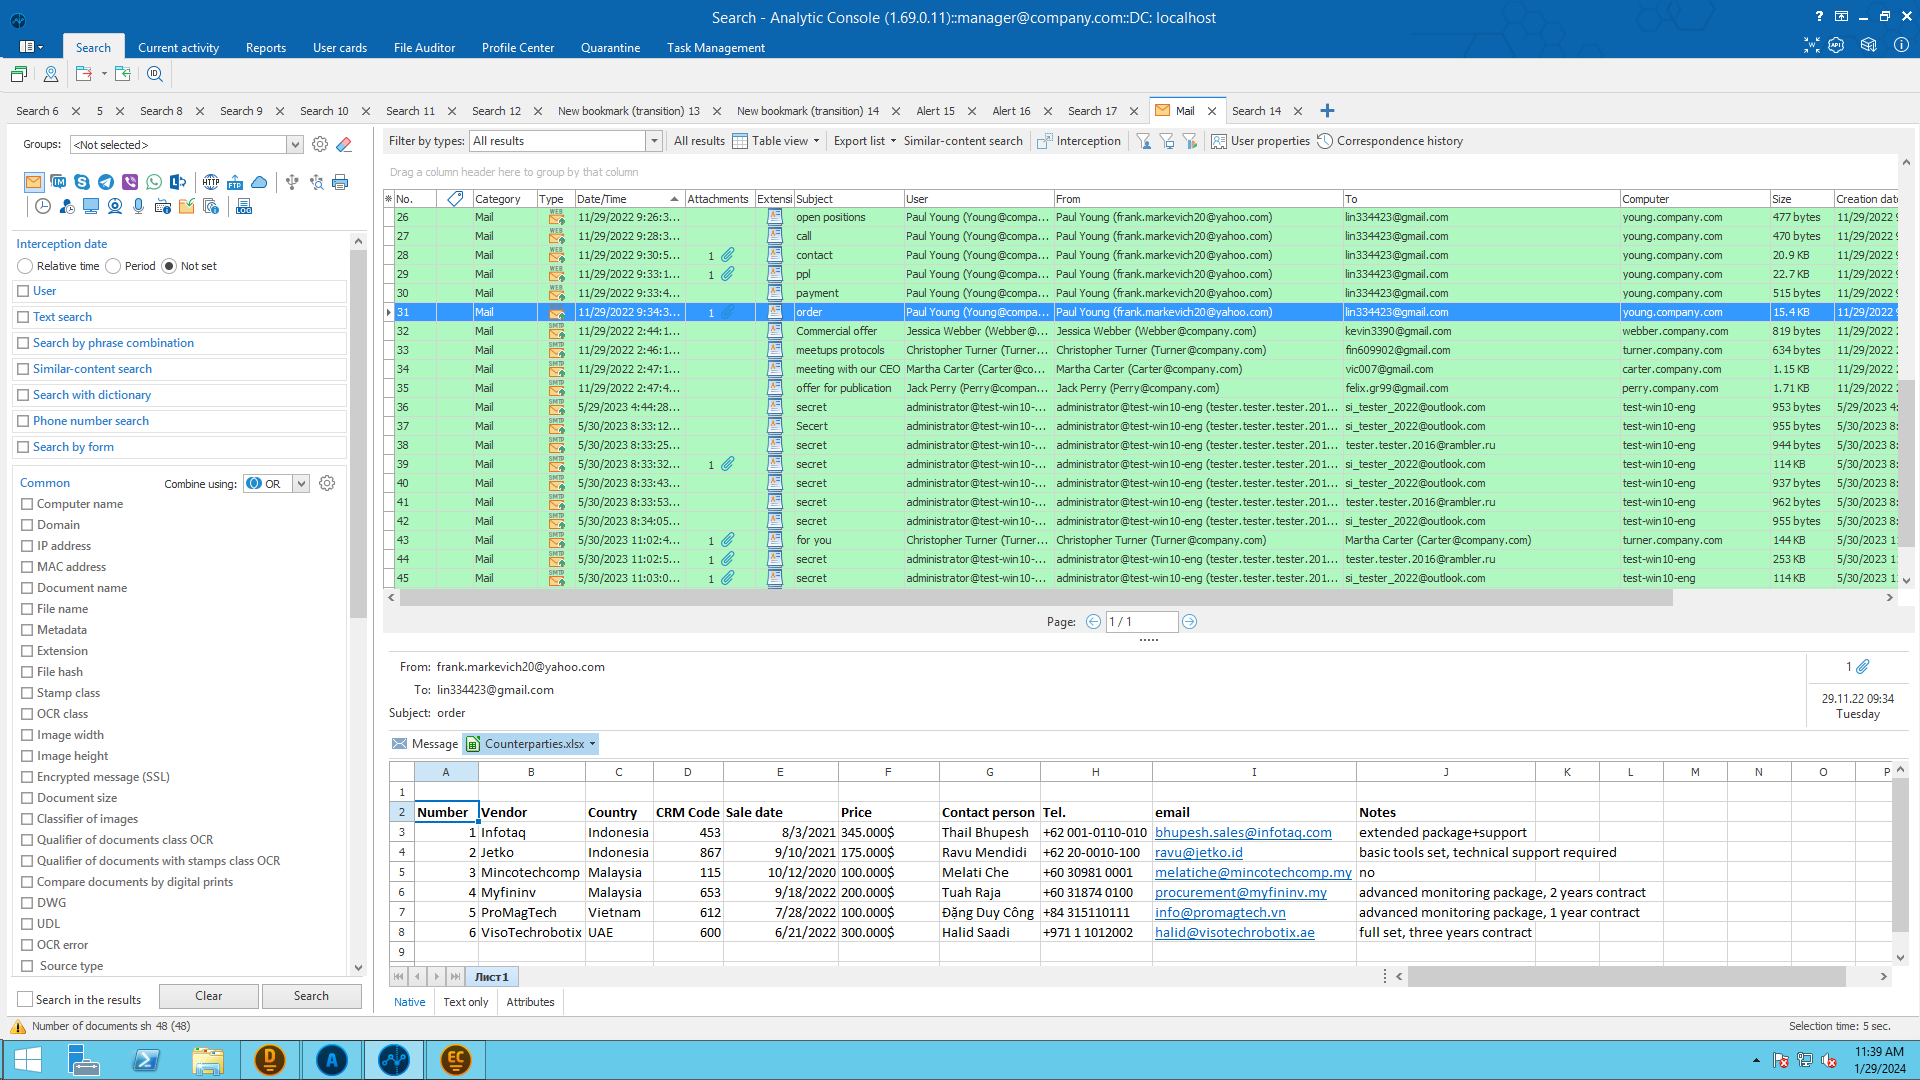The image size is (1920, 1080).
Task: Click the Clear button
Action: click(209, 996)
